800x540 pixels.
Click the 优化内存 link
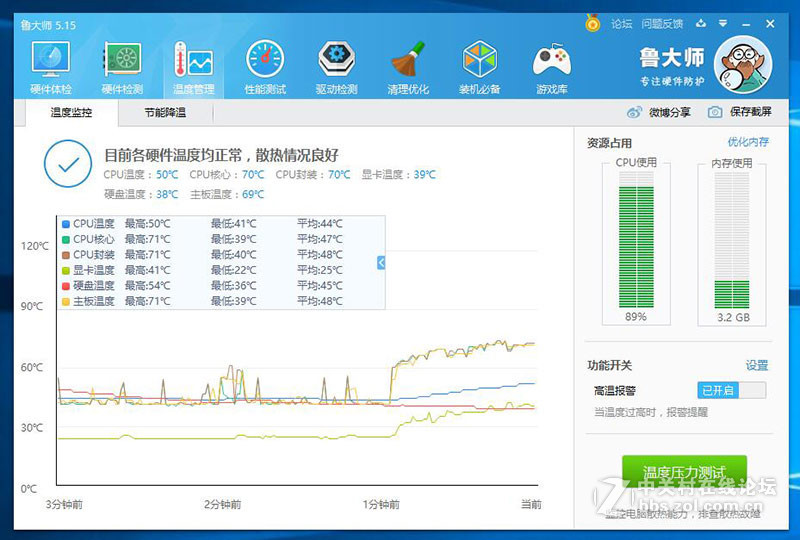tap(748, 142)
